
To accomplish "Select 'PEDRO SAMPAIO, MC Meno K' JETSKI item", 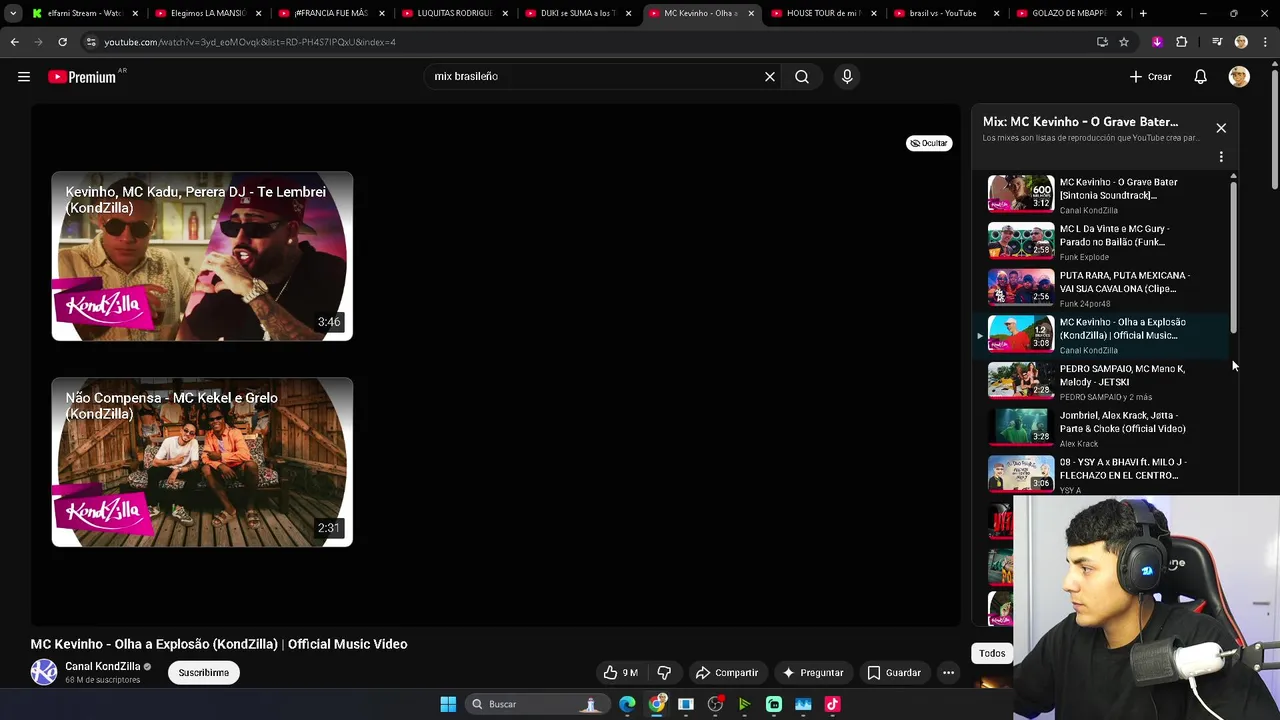I will pos(1103,382).
